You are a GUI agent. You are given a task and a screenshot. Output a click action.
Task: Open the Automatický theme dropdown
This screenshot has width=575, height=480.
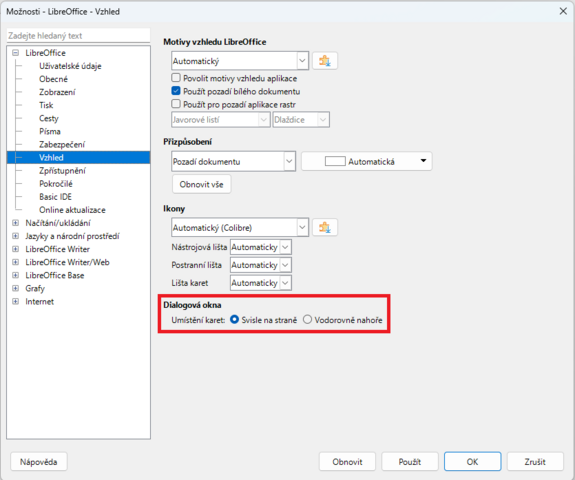tap(240, 61)
